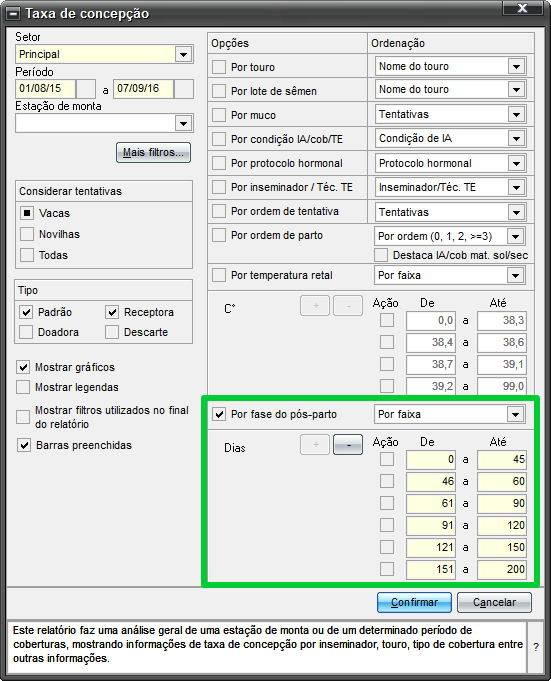Toggle Barras preenchidas checkbox
Image resolution: width=551 pixels, height=681 pixels.
point(24,445)
